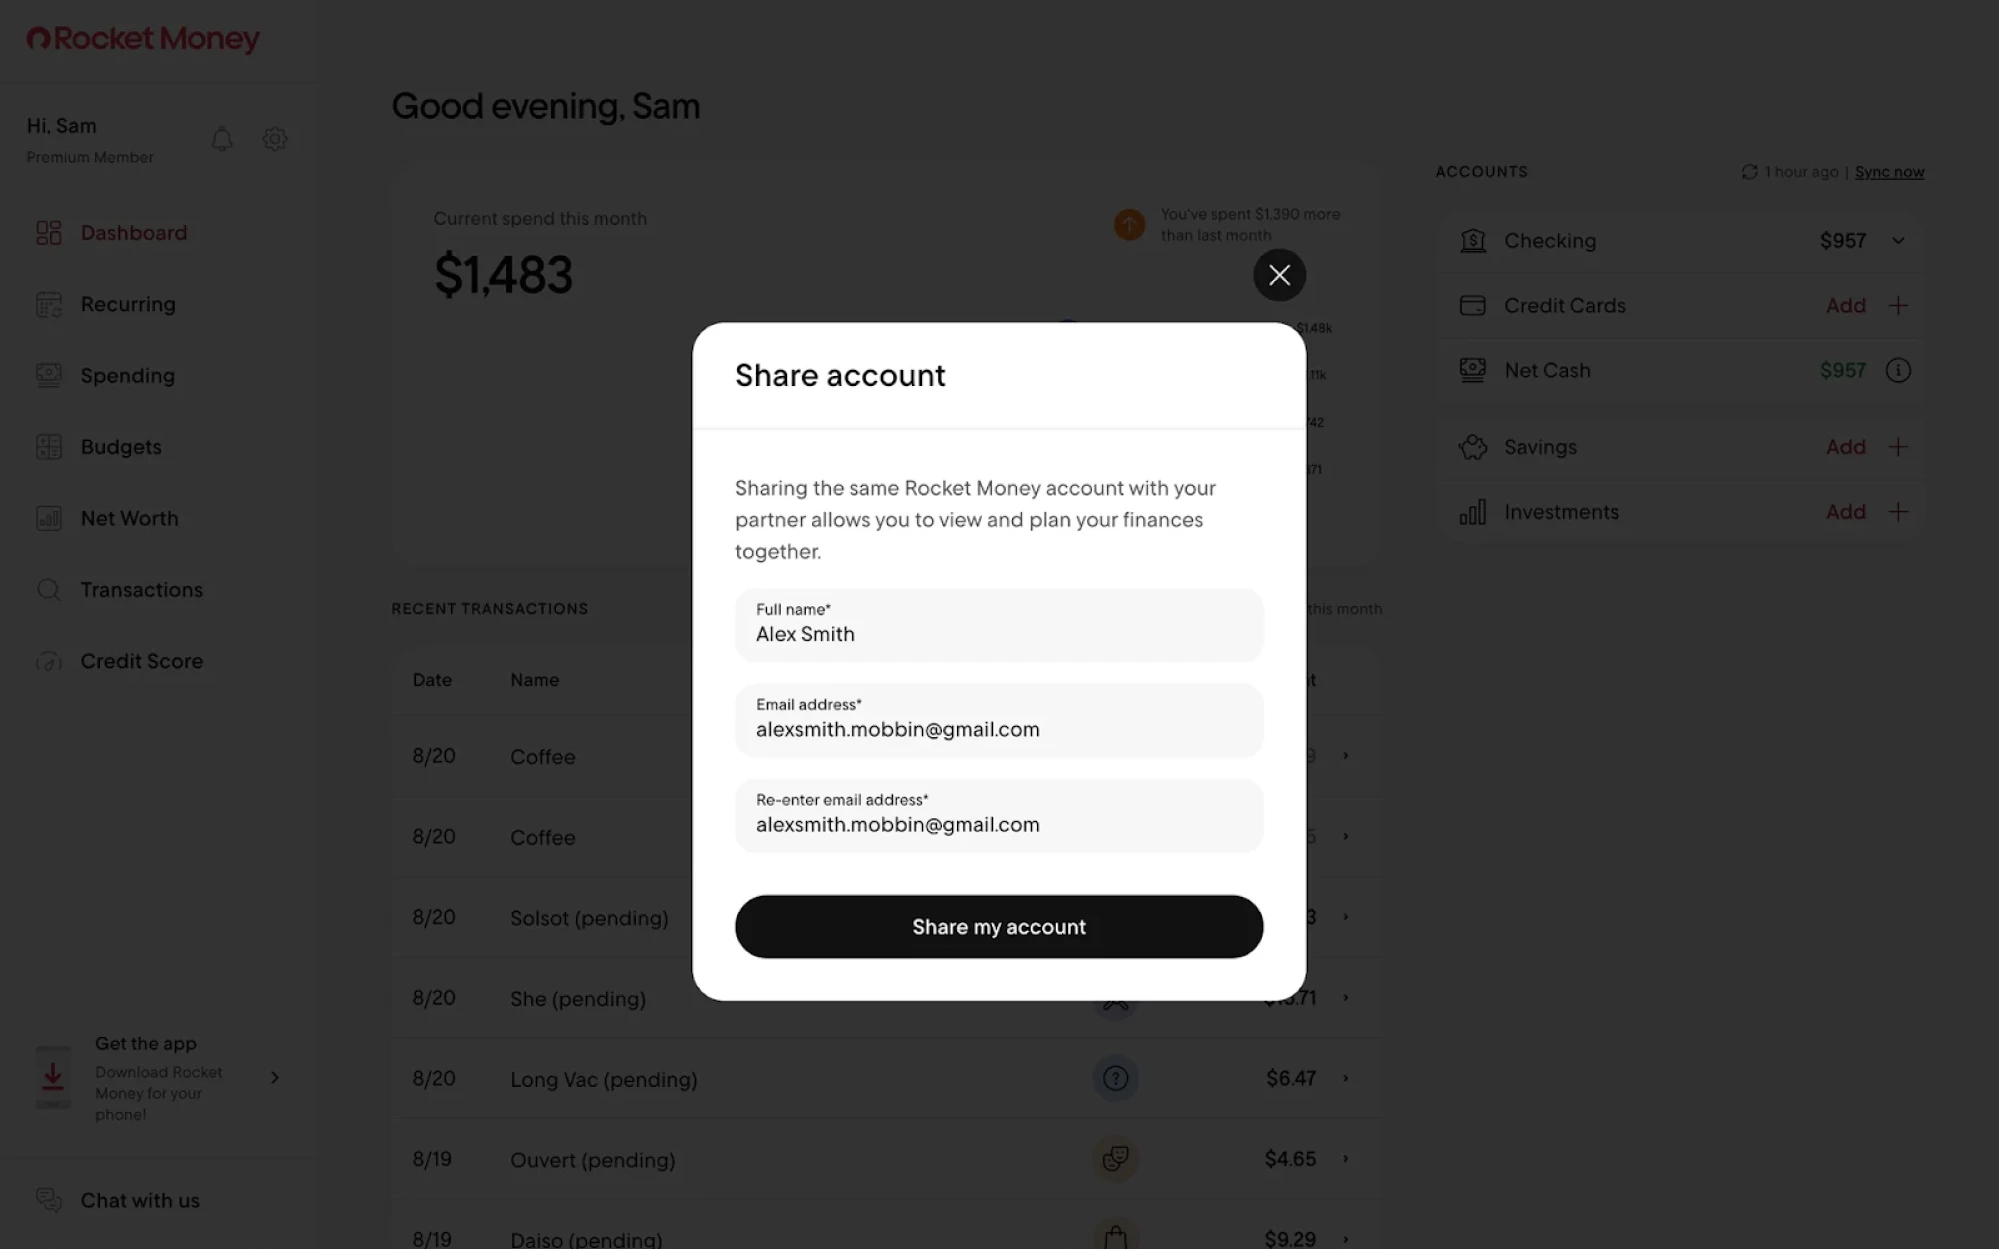
Task: Expand the Ouvert transaction details chevron
Action: [1345, 1158]
